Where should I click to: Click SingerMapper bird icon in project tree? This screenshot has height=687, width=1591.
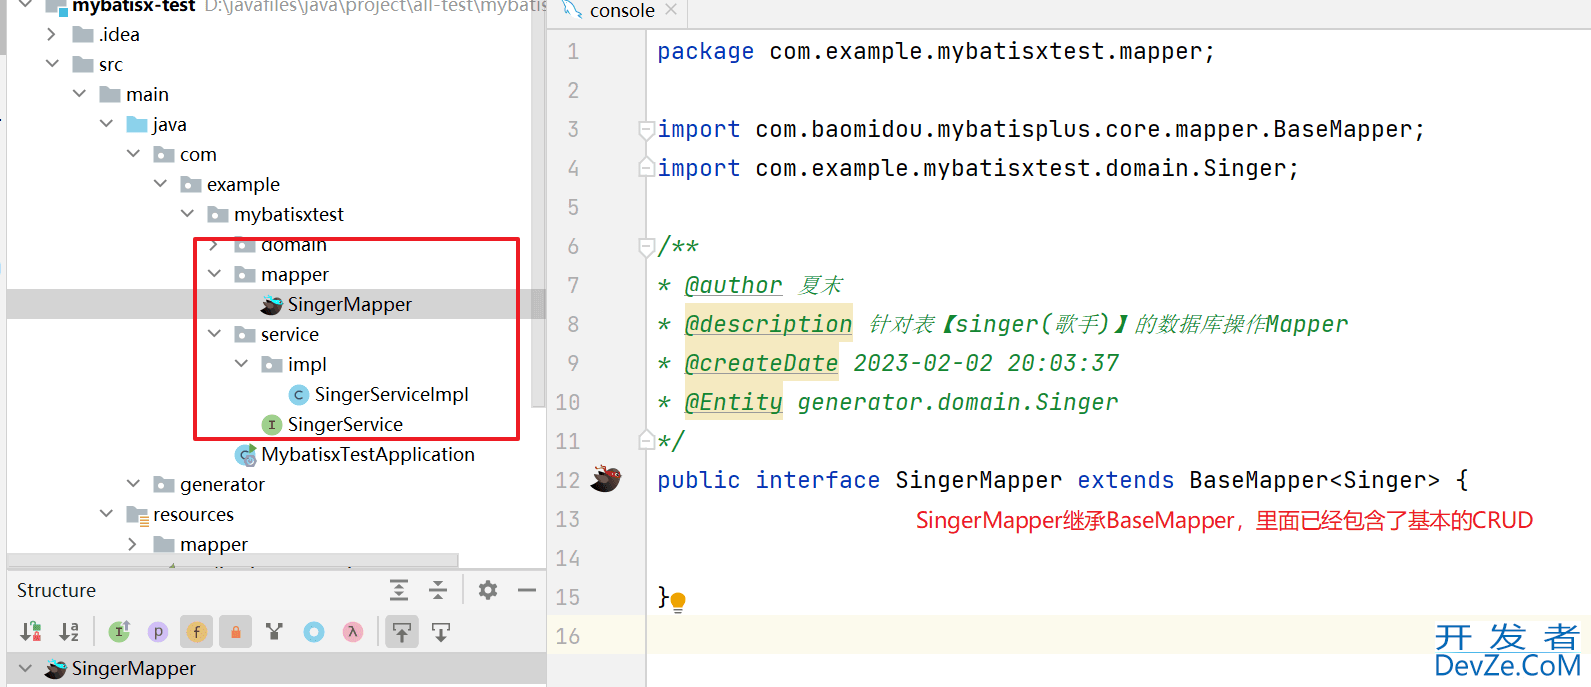coord(271,304)
